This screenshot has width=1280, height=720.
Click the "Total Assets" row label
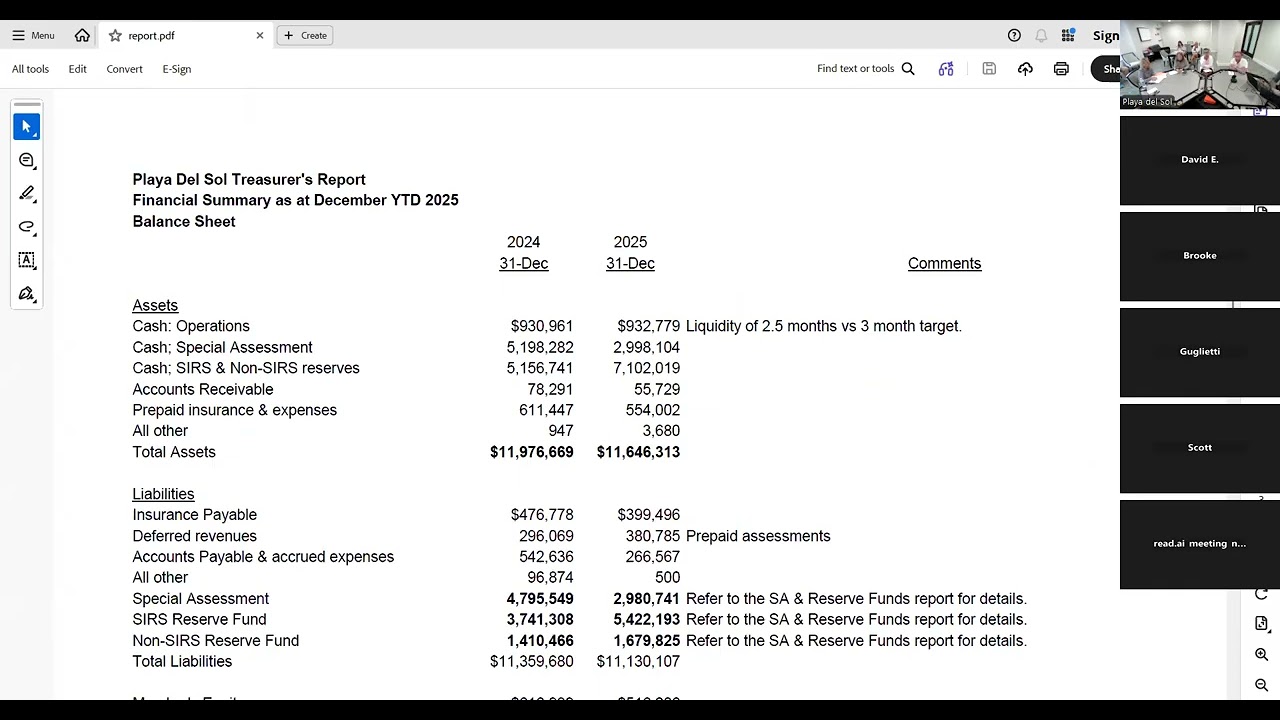point(174,452)
